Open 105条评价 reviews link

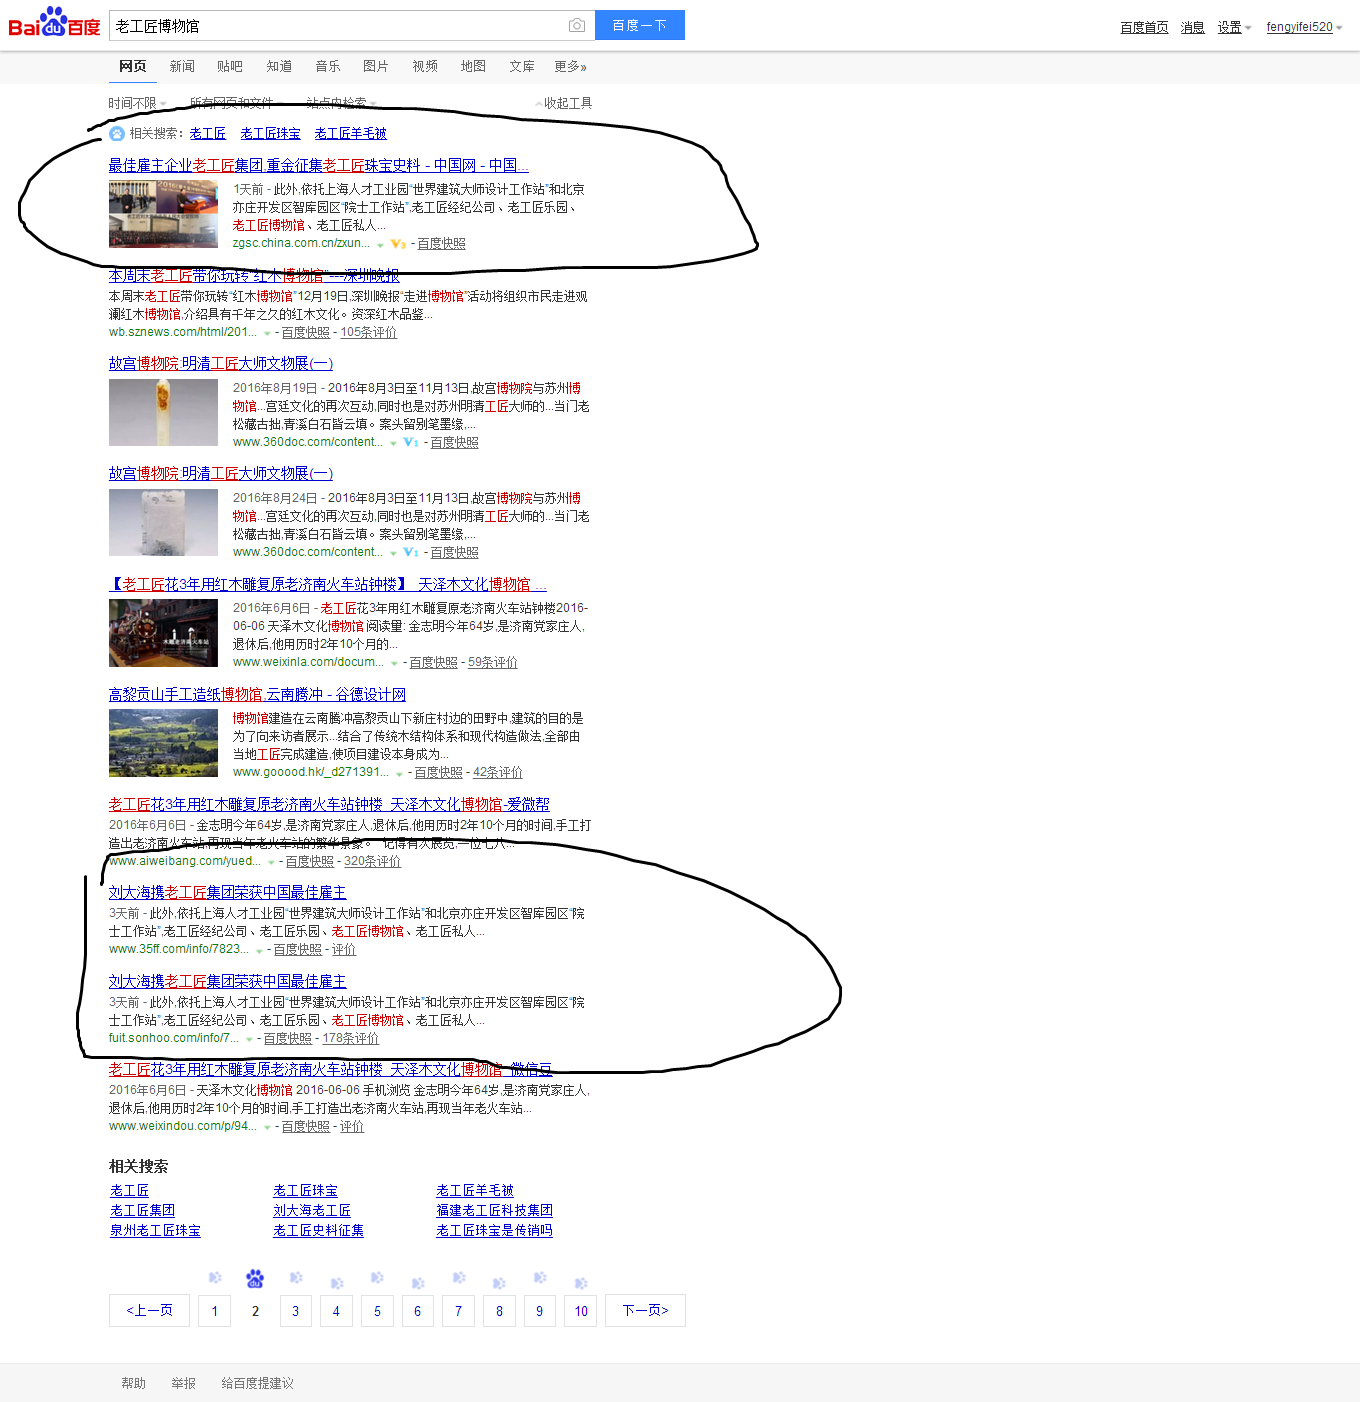[368, 332]
